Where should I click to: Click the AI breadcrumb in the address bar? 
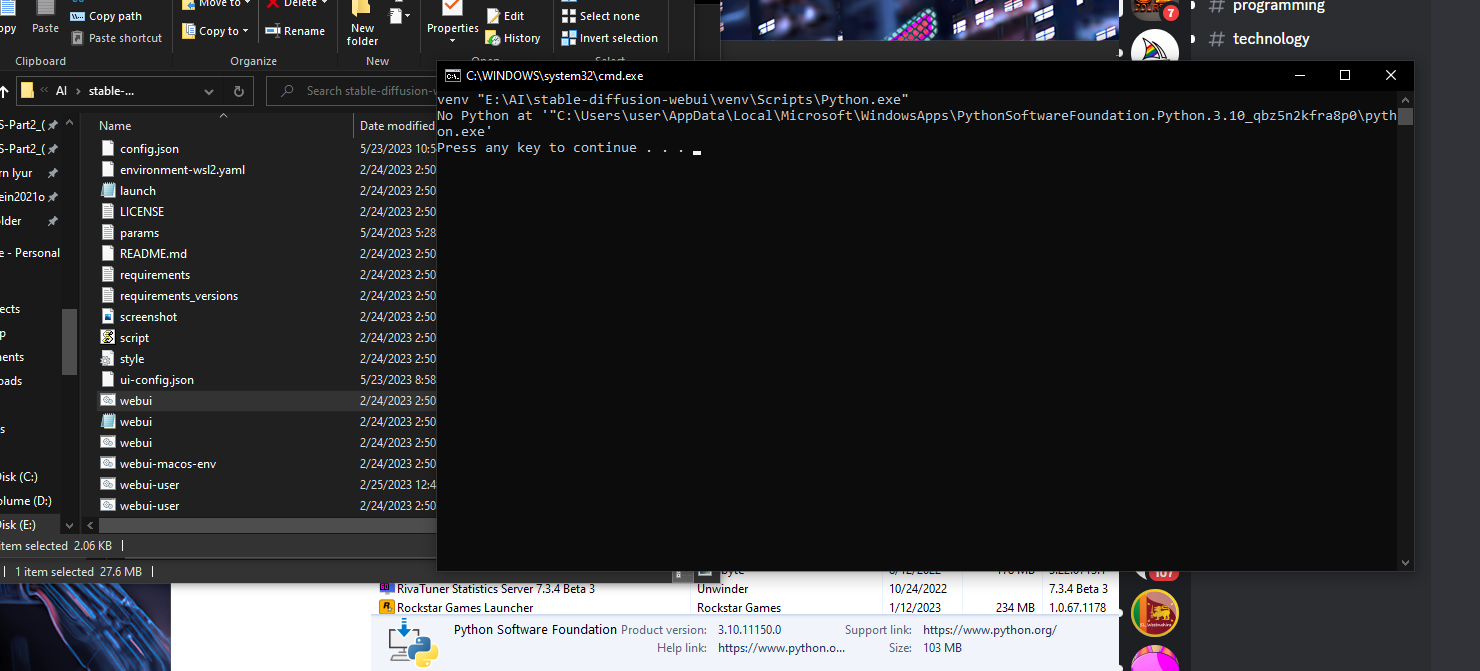tap(61, 91)
